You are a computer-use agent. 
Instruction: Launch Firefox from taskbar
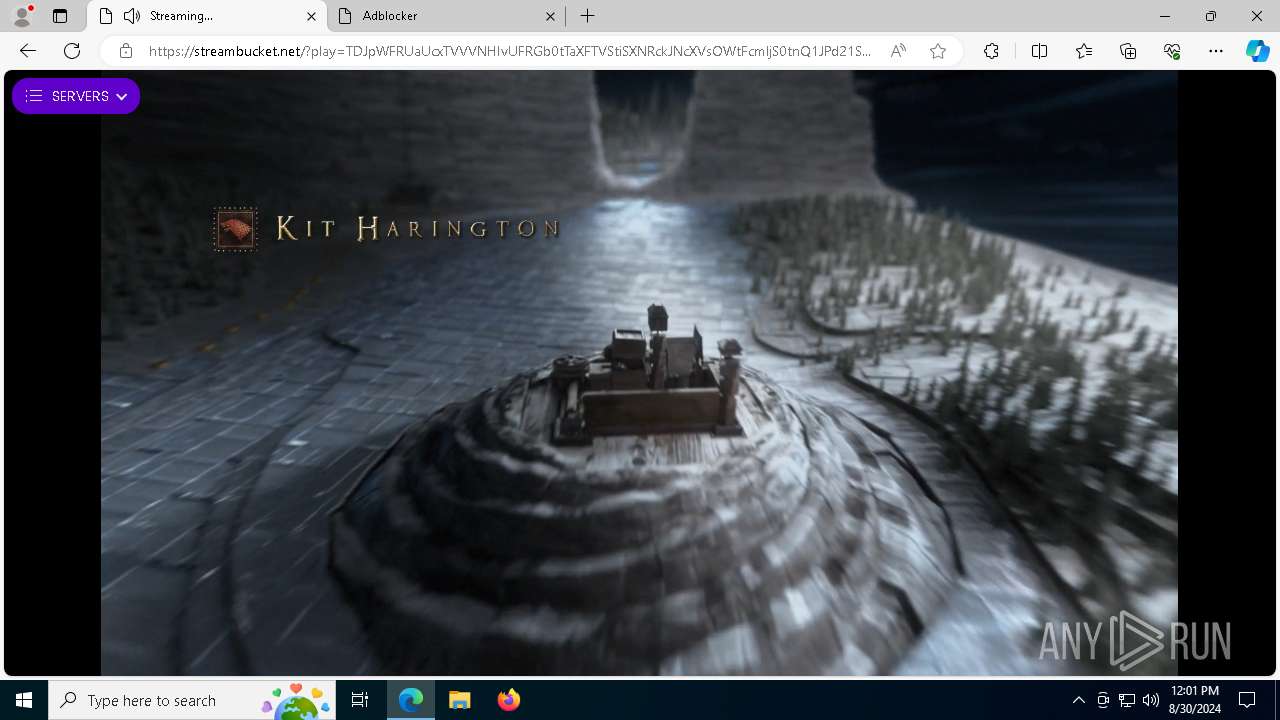coord(508,700)
